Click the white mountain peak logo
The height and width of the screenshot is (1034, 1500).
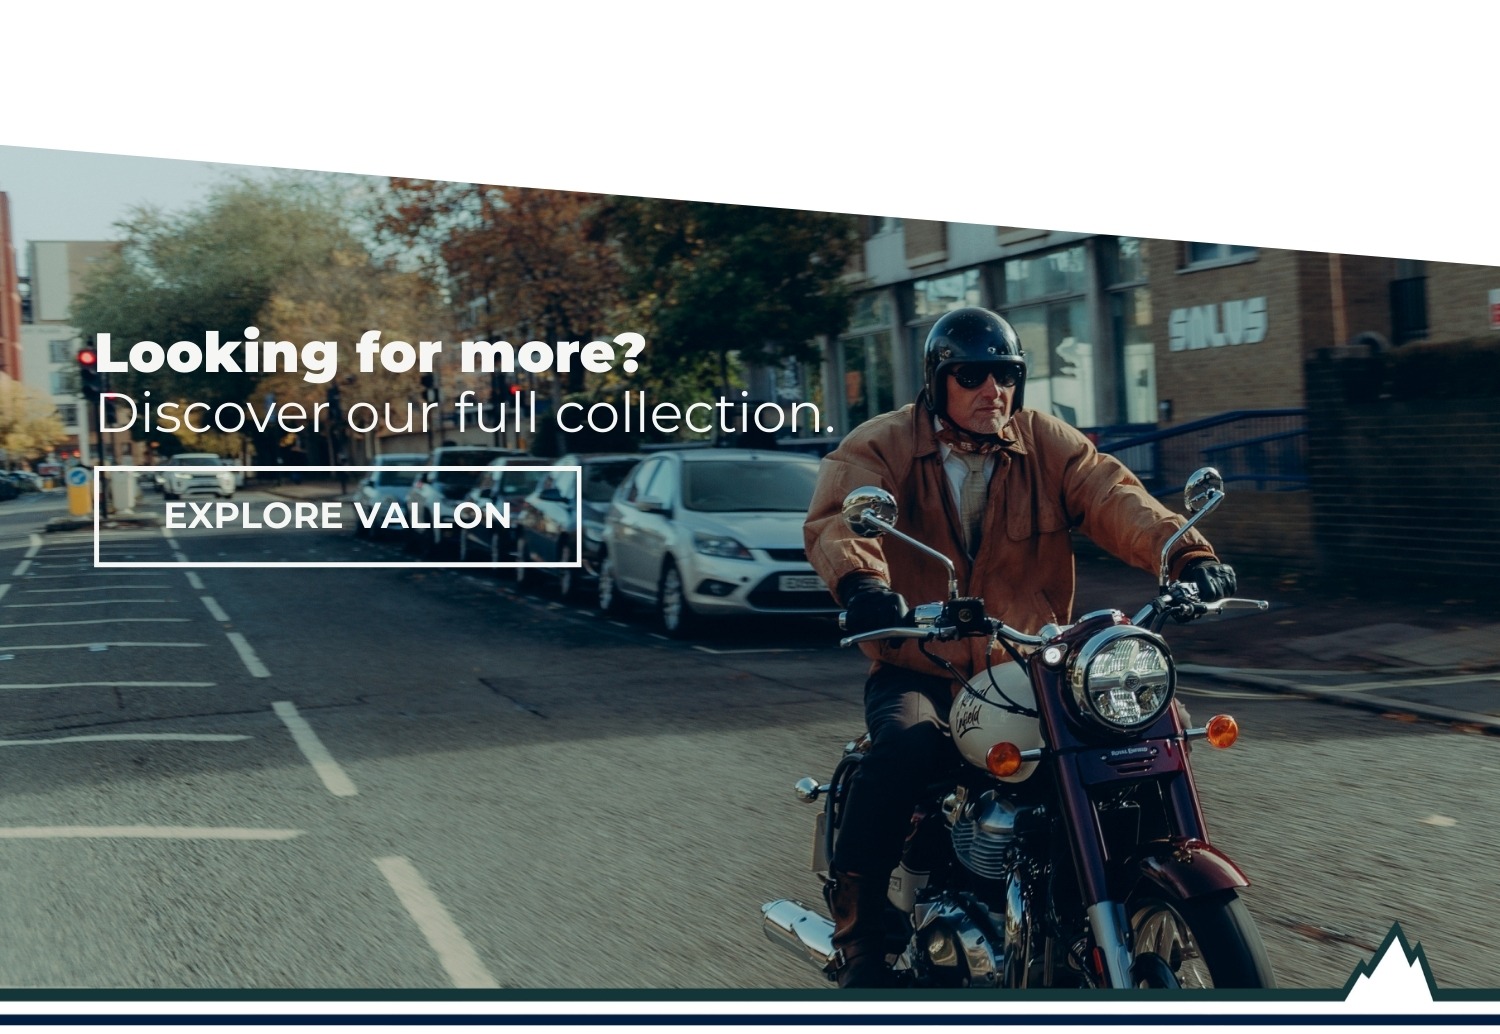point(1391,967)
